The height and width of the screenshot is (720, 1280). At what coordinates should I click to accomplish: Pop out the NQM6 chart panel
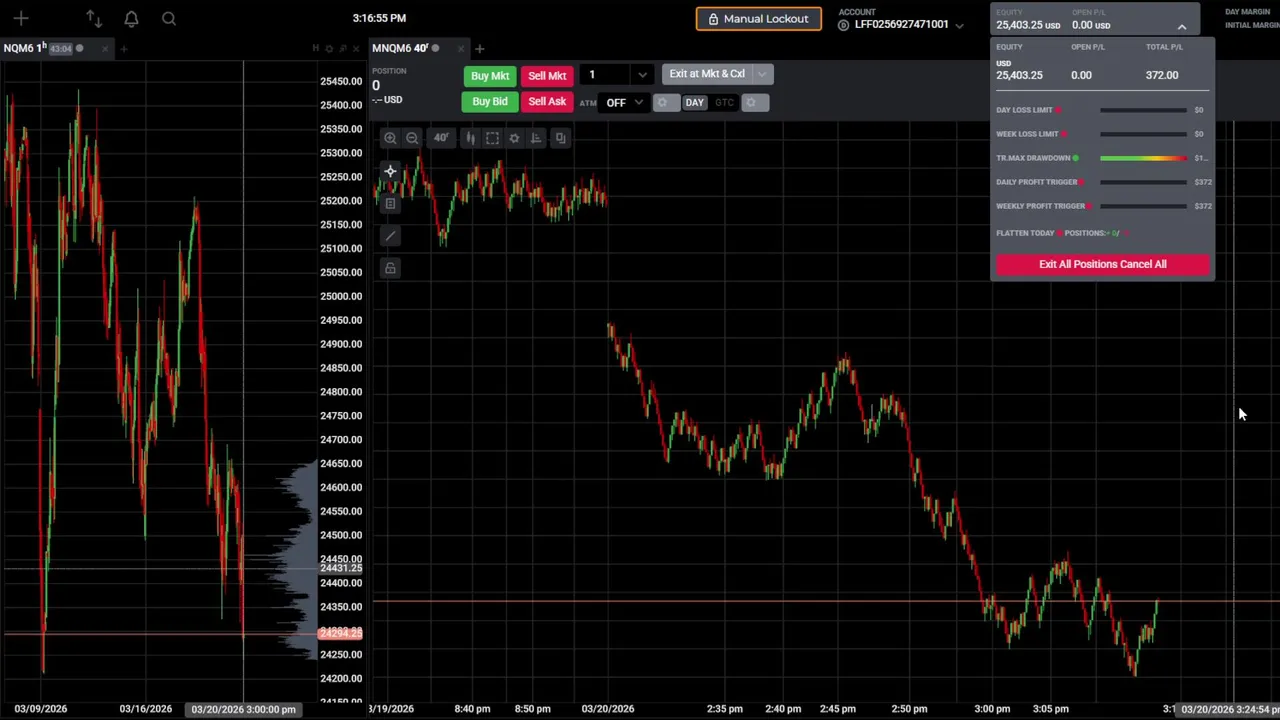(343, 48)
